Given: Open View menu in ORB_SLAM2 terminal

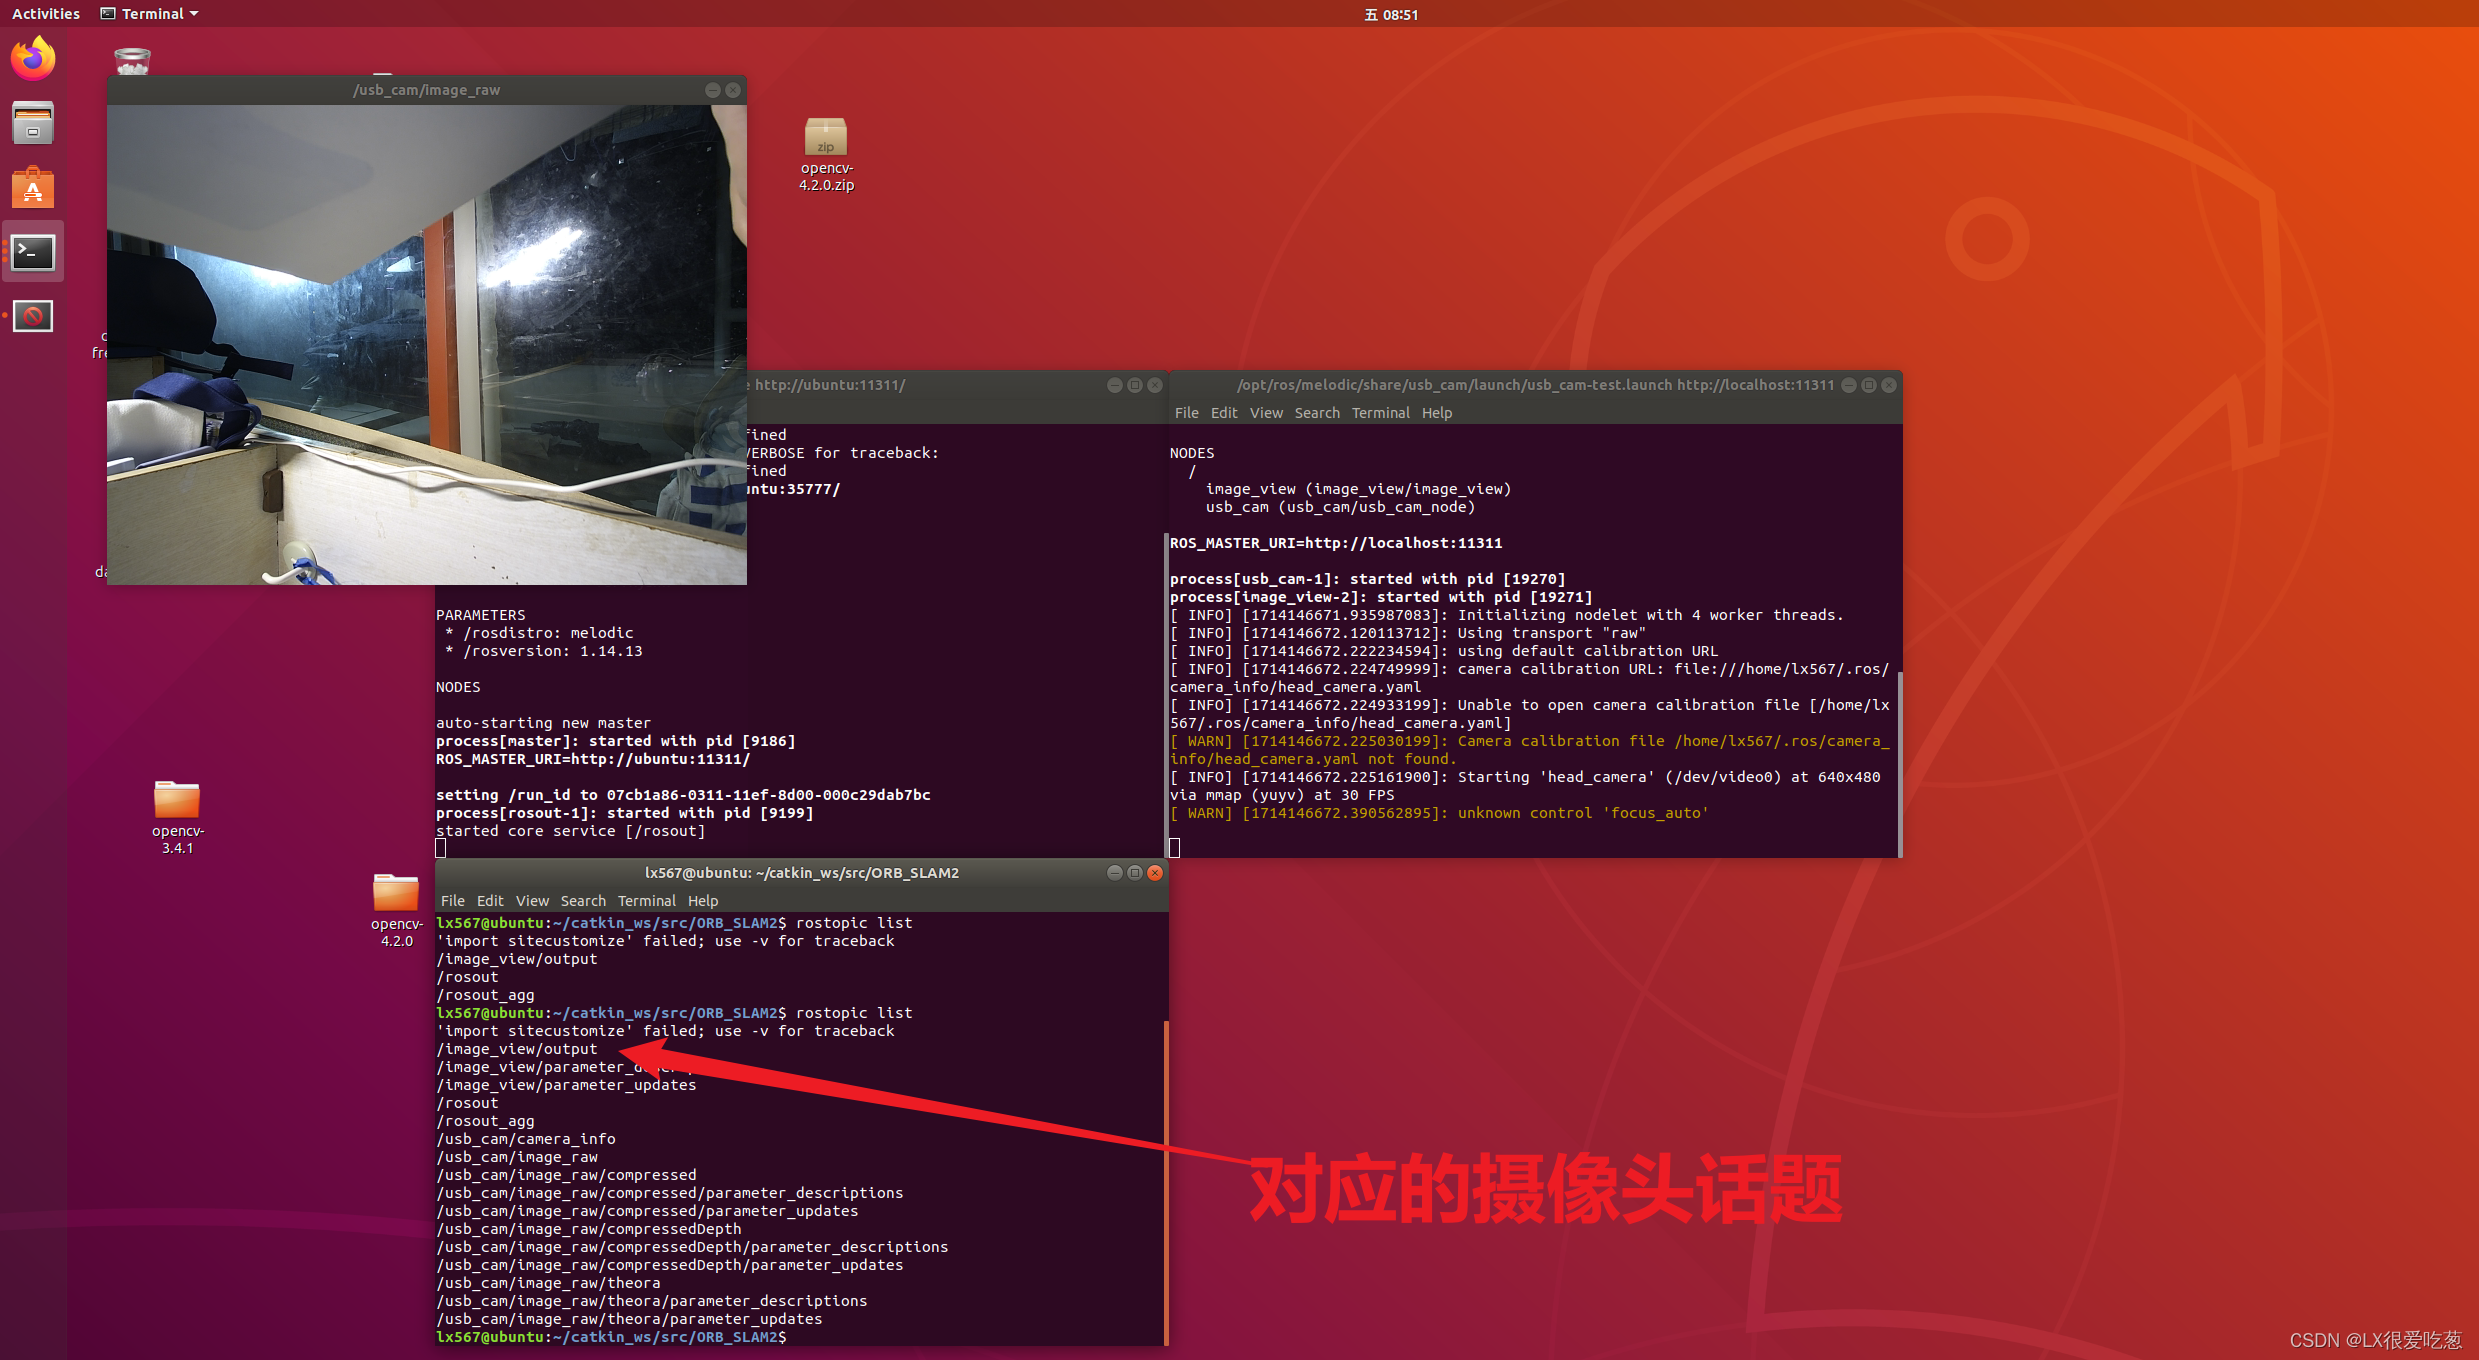Looking at the screenshot, I should tap(532, 901).
